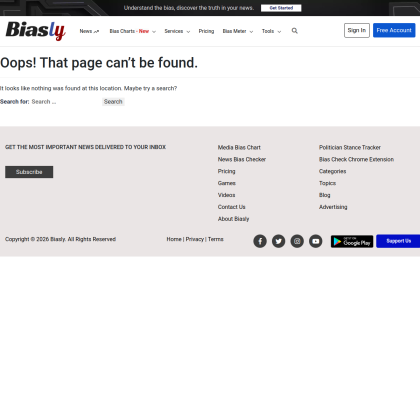Click the Free Account button
This screenshot has width=420, height=420.
tap(394, 30)
